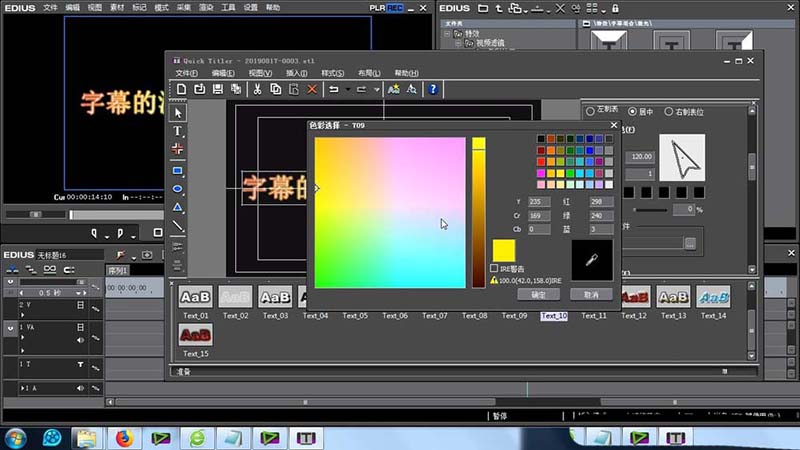Enable the IRE warning checkbox
Viewport: 800px width, 450px height.
pos(494,268)
